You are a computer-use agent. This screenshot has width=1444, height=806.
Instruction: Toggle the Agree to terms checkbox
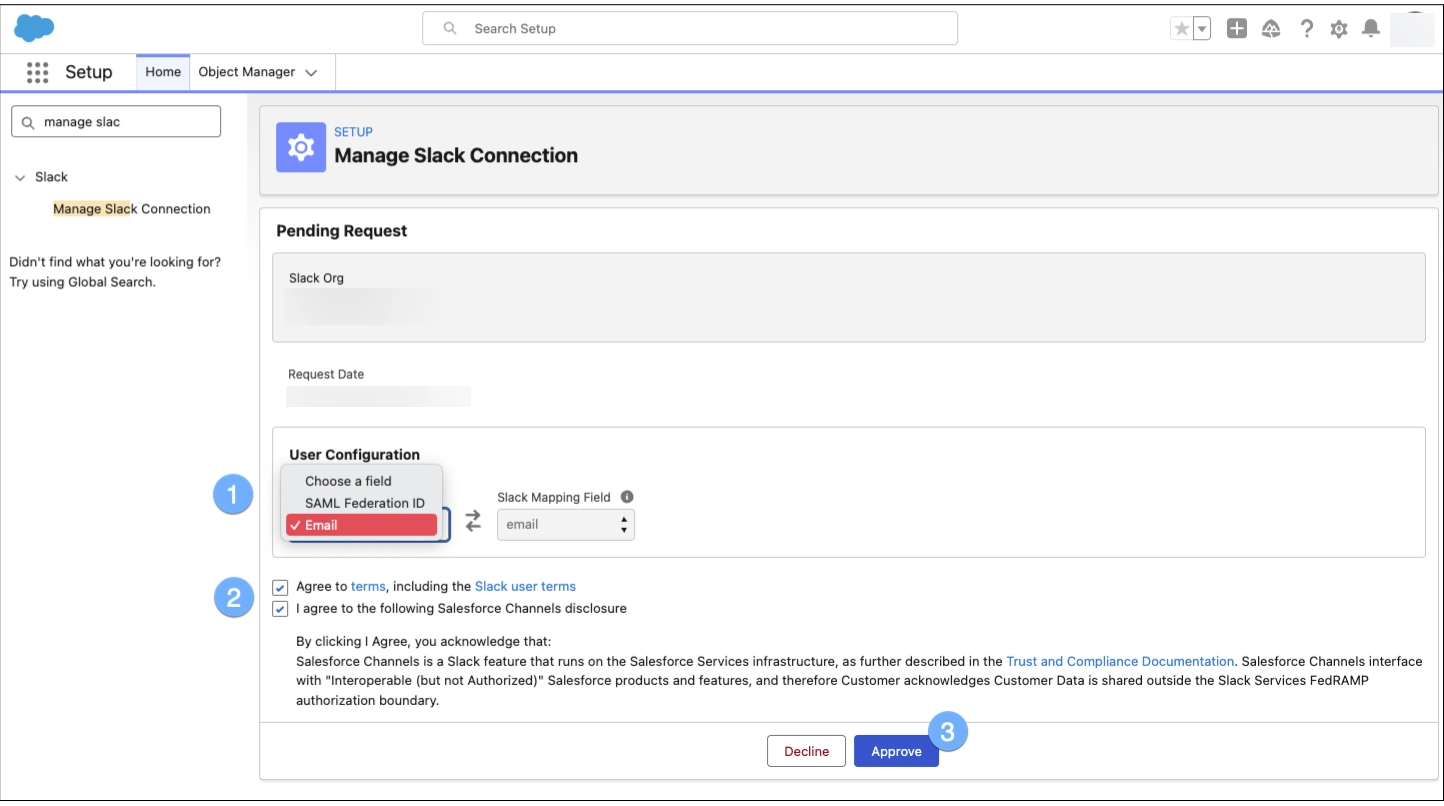click(280, 587)
